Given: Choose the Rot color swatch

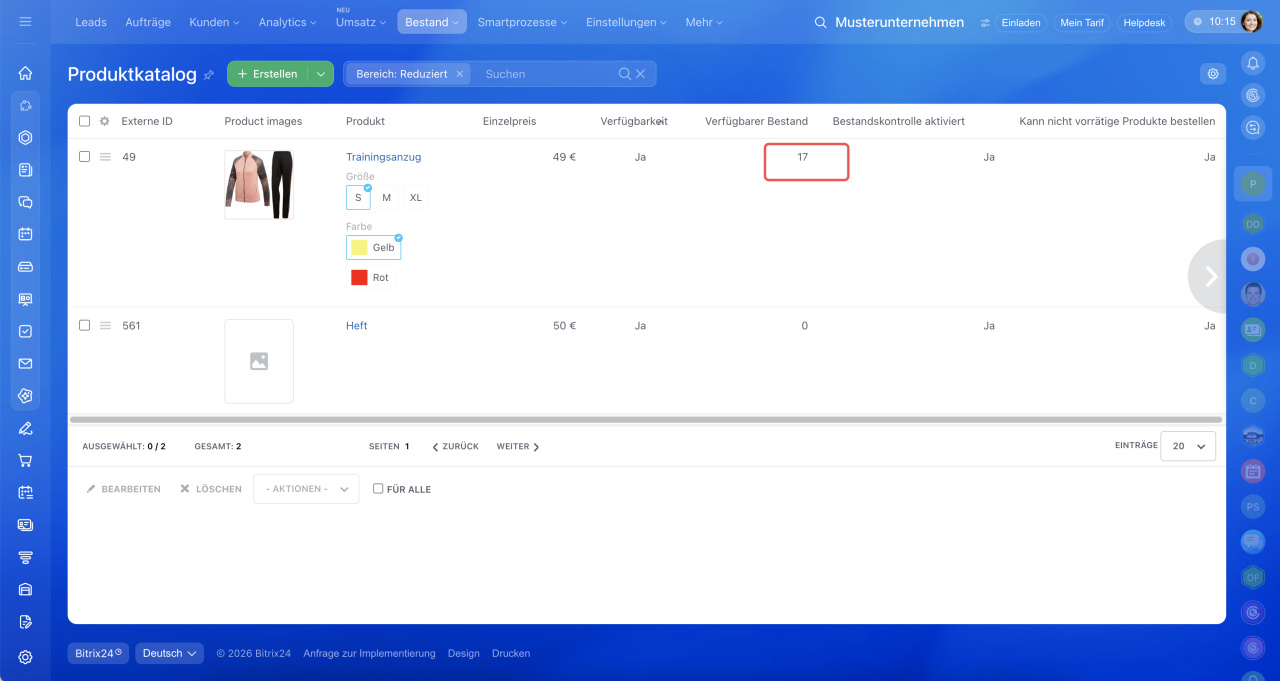Looking at the screenshot, I should (370, 278).
